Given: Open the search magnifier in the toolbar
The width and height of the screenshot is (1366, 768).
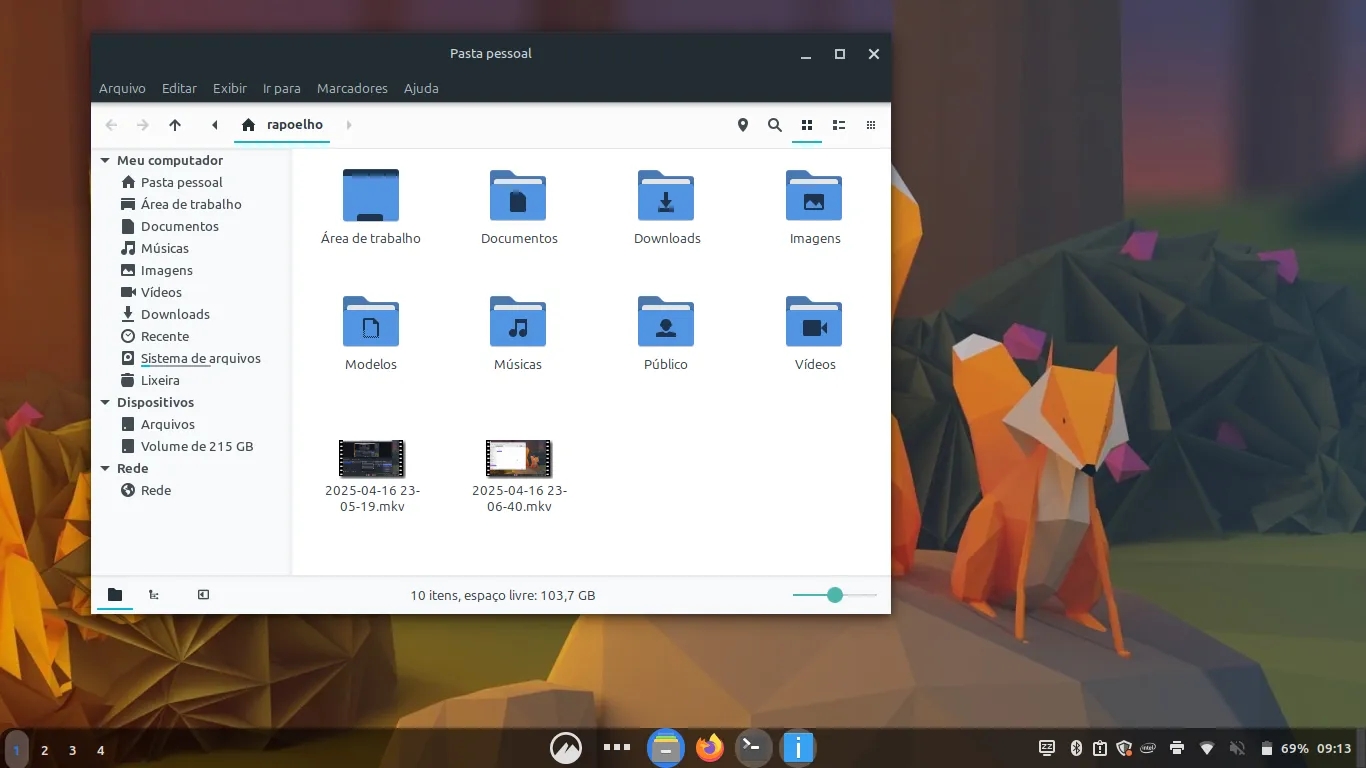Looking at the screenshot, I should (x=774, y=125).
